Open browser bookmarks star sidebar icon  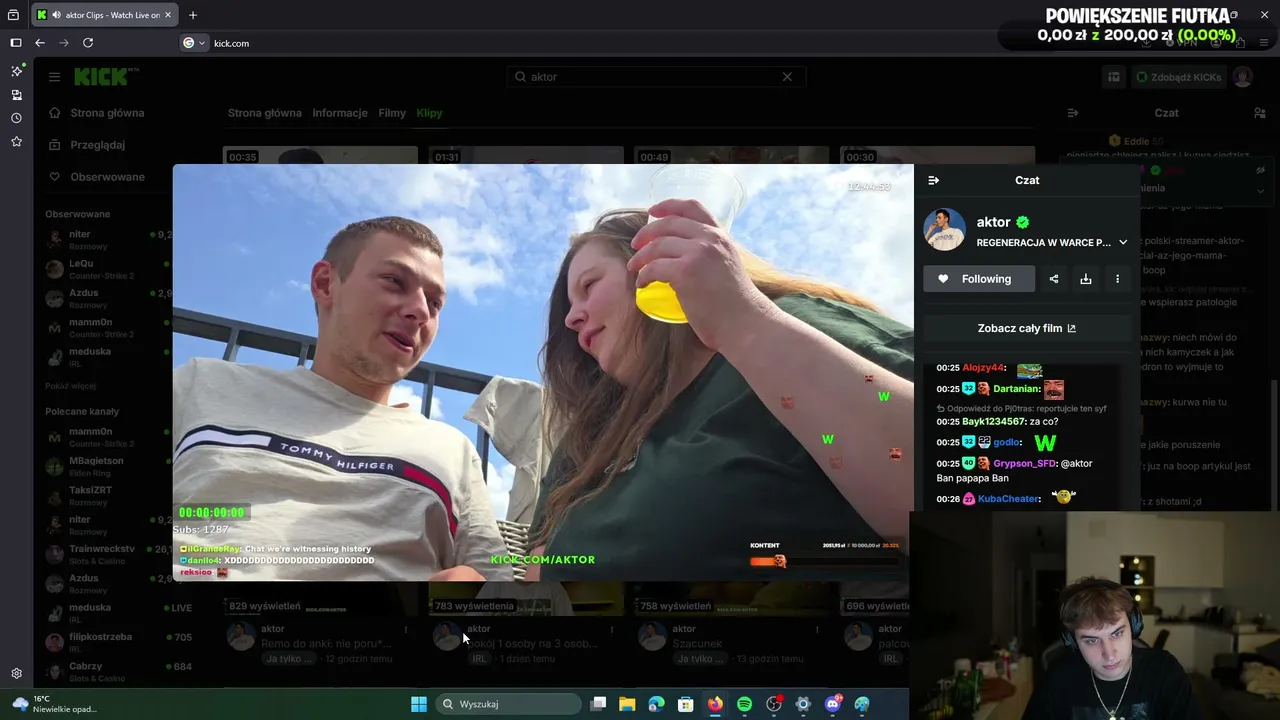point(16,142)
